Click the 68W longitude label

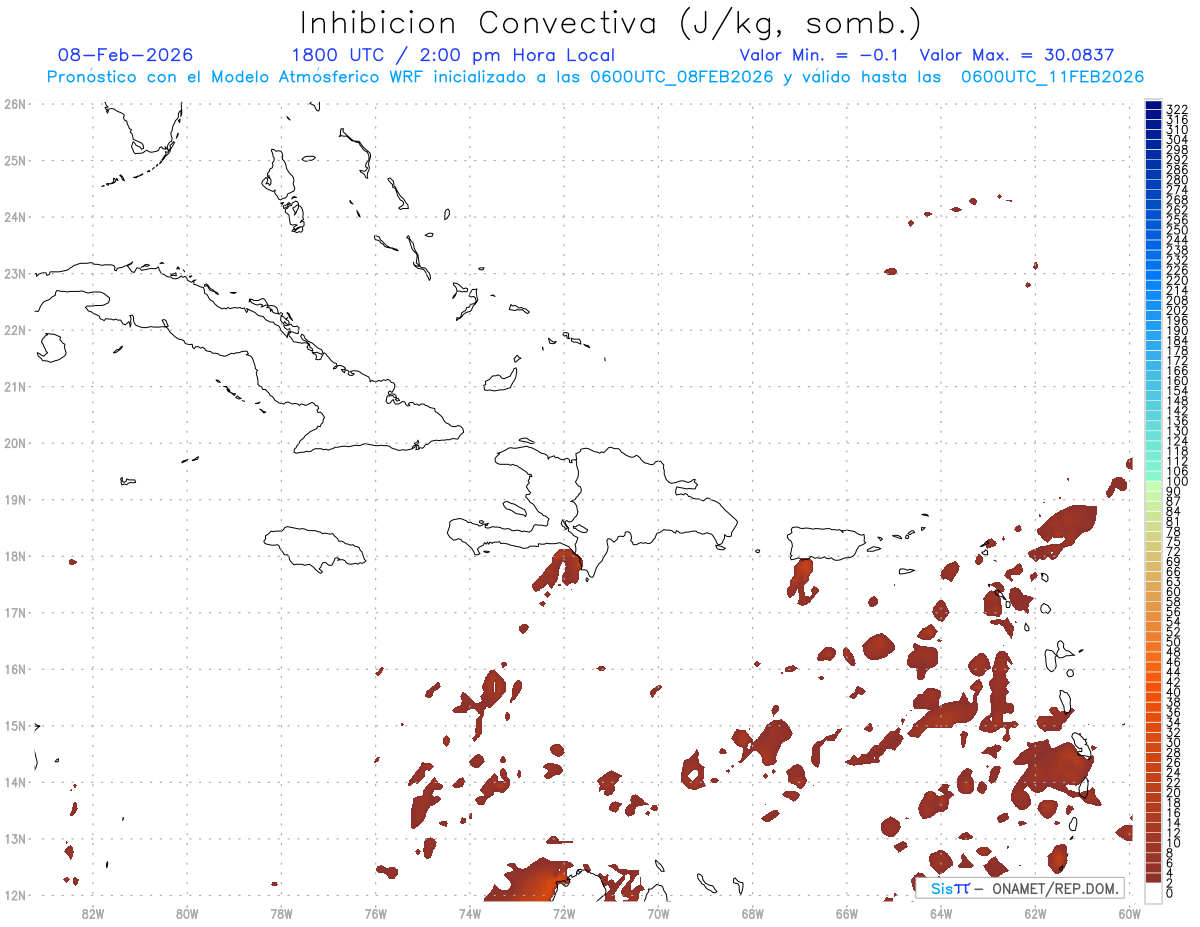(753, 912)
